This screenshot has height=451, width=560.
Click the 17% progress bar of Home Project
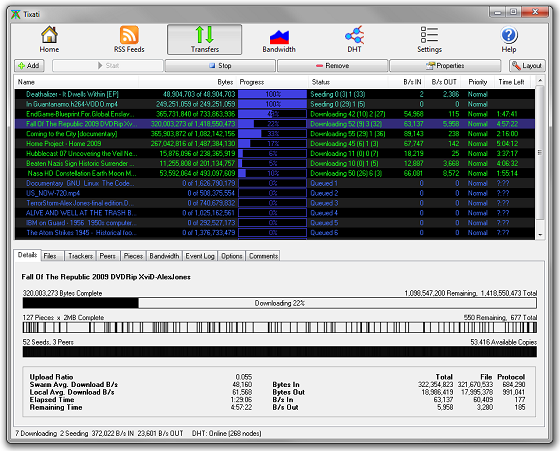(272, 144)
